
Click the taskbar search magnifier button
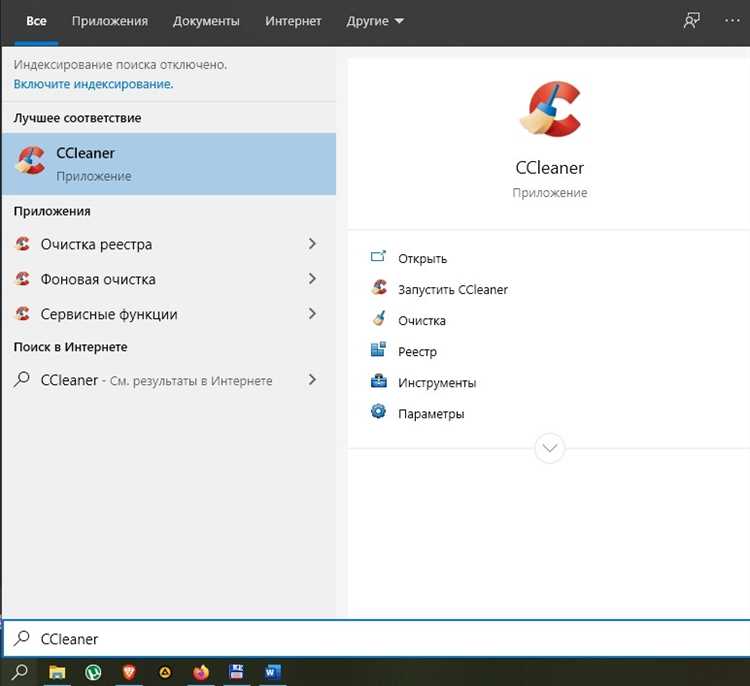tap(19, 672)
